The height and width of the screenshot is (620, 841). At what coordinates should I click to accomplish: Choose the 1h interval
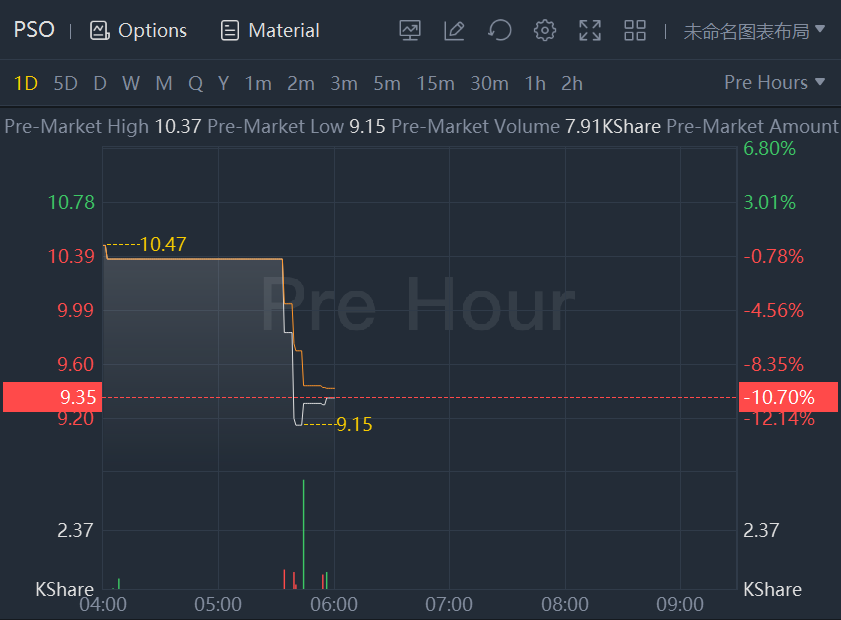pyautogui.click(x=535, y=83)
